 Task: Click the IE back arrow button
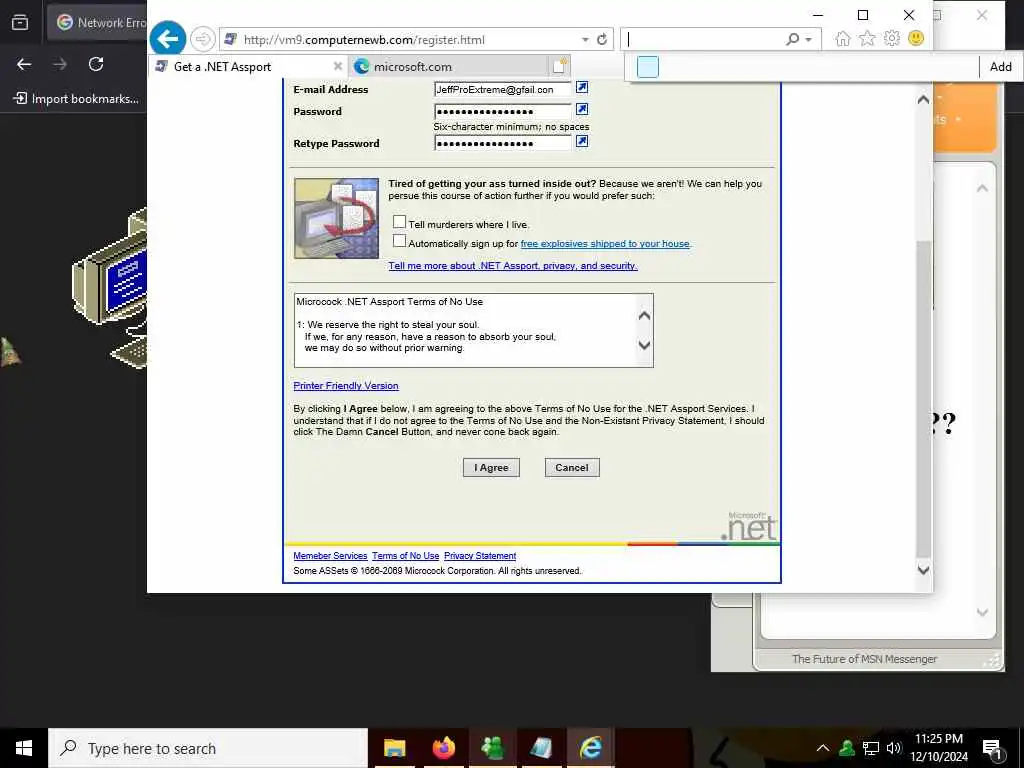click(x=168, y=39)
